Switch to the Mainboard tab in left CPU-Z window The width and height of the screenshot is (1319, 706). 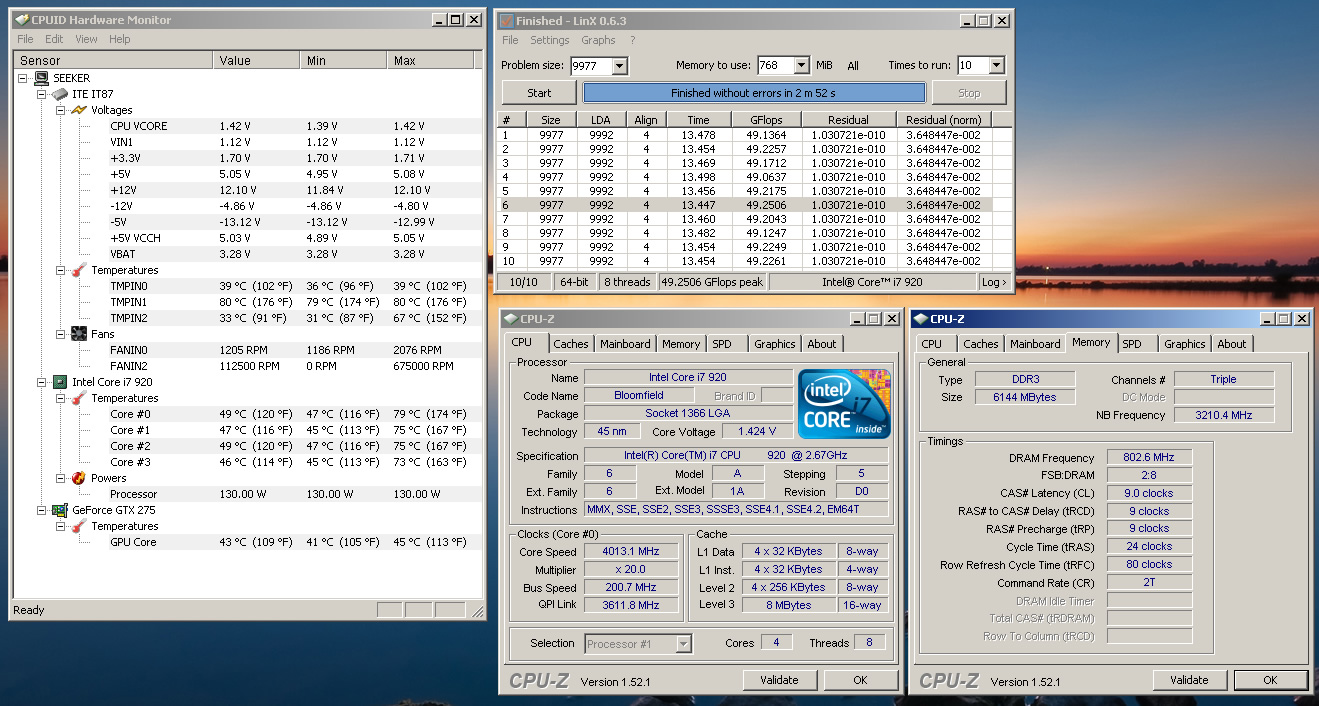coord(625,344)
